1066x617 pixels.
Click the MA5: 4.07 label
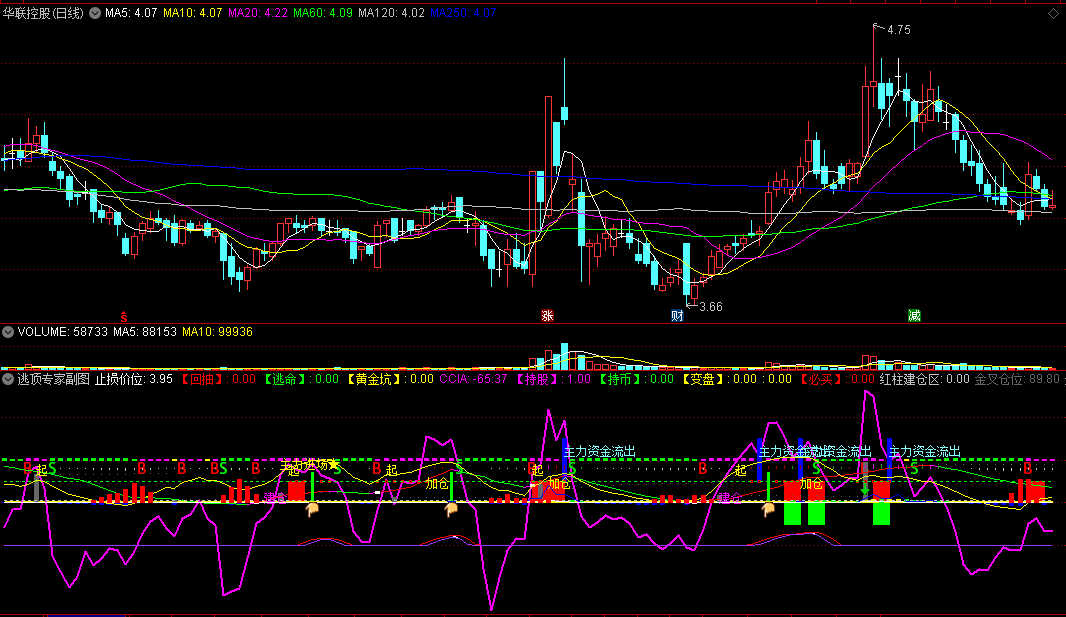pyautogui.click(x=131, y=13)
